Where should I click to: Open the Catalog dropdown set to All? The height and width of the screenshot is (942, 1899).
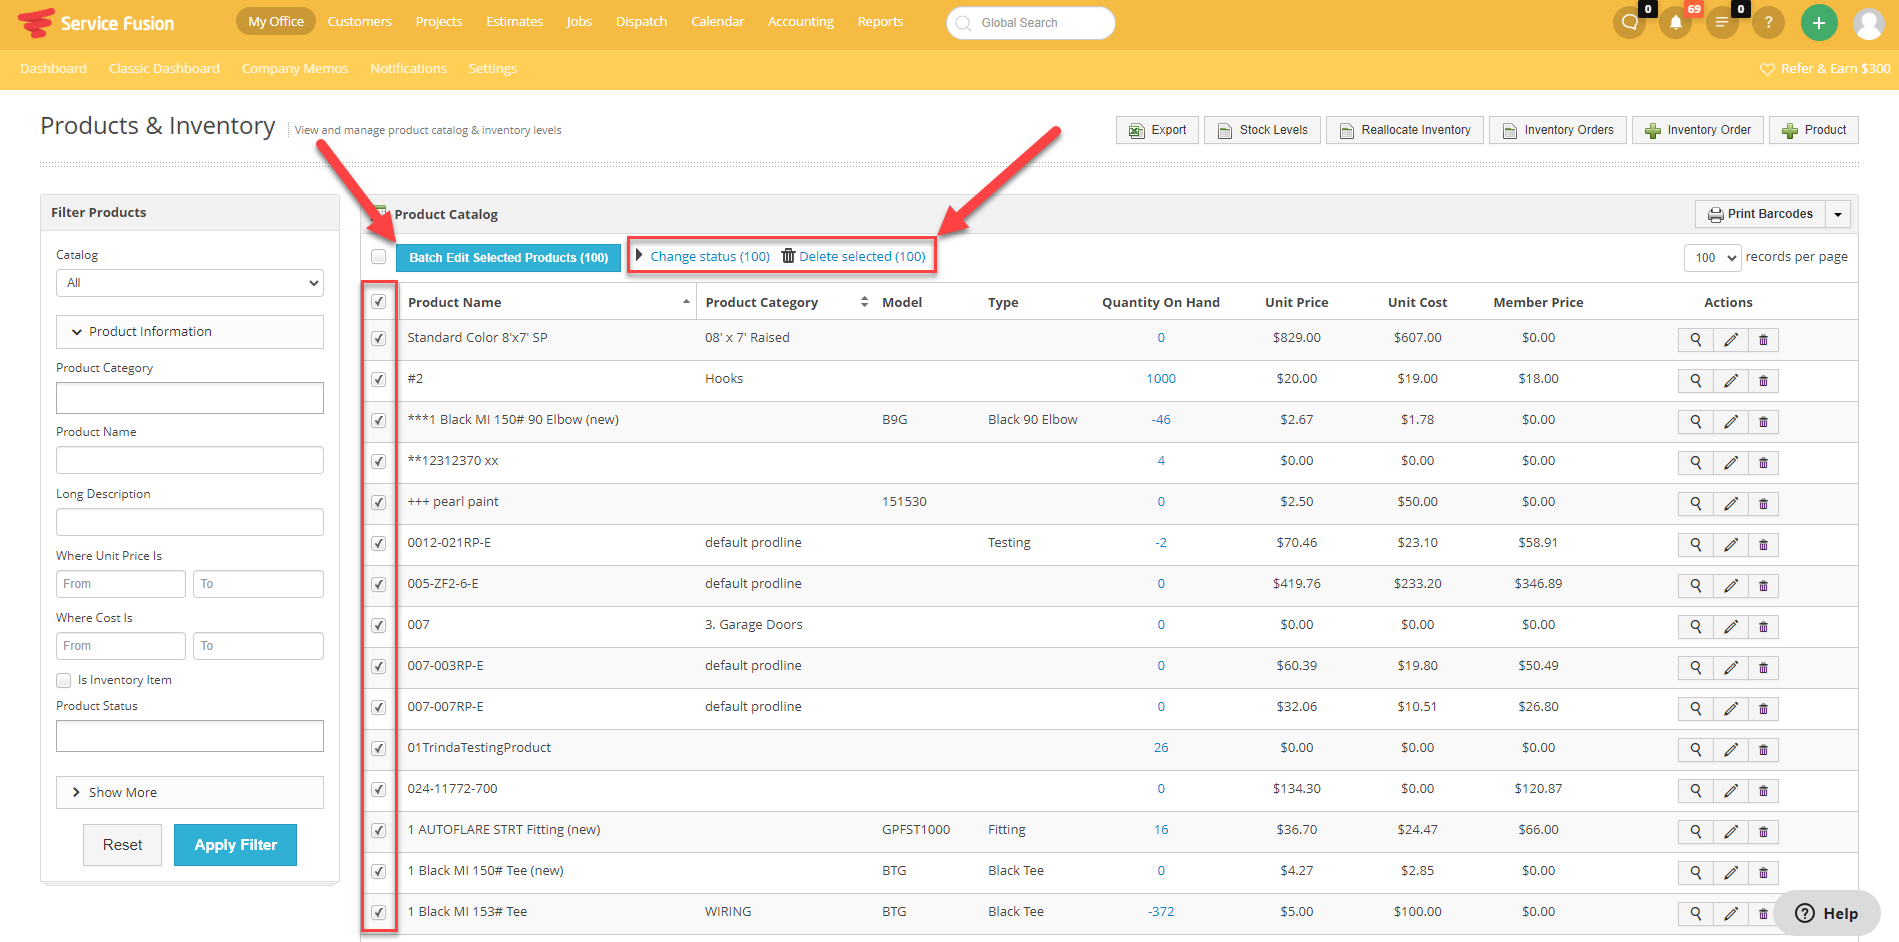(x=190, y=283)
